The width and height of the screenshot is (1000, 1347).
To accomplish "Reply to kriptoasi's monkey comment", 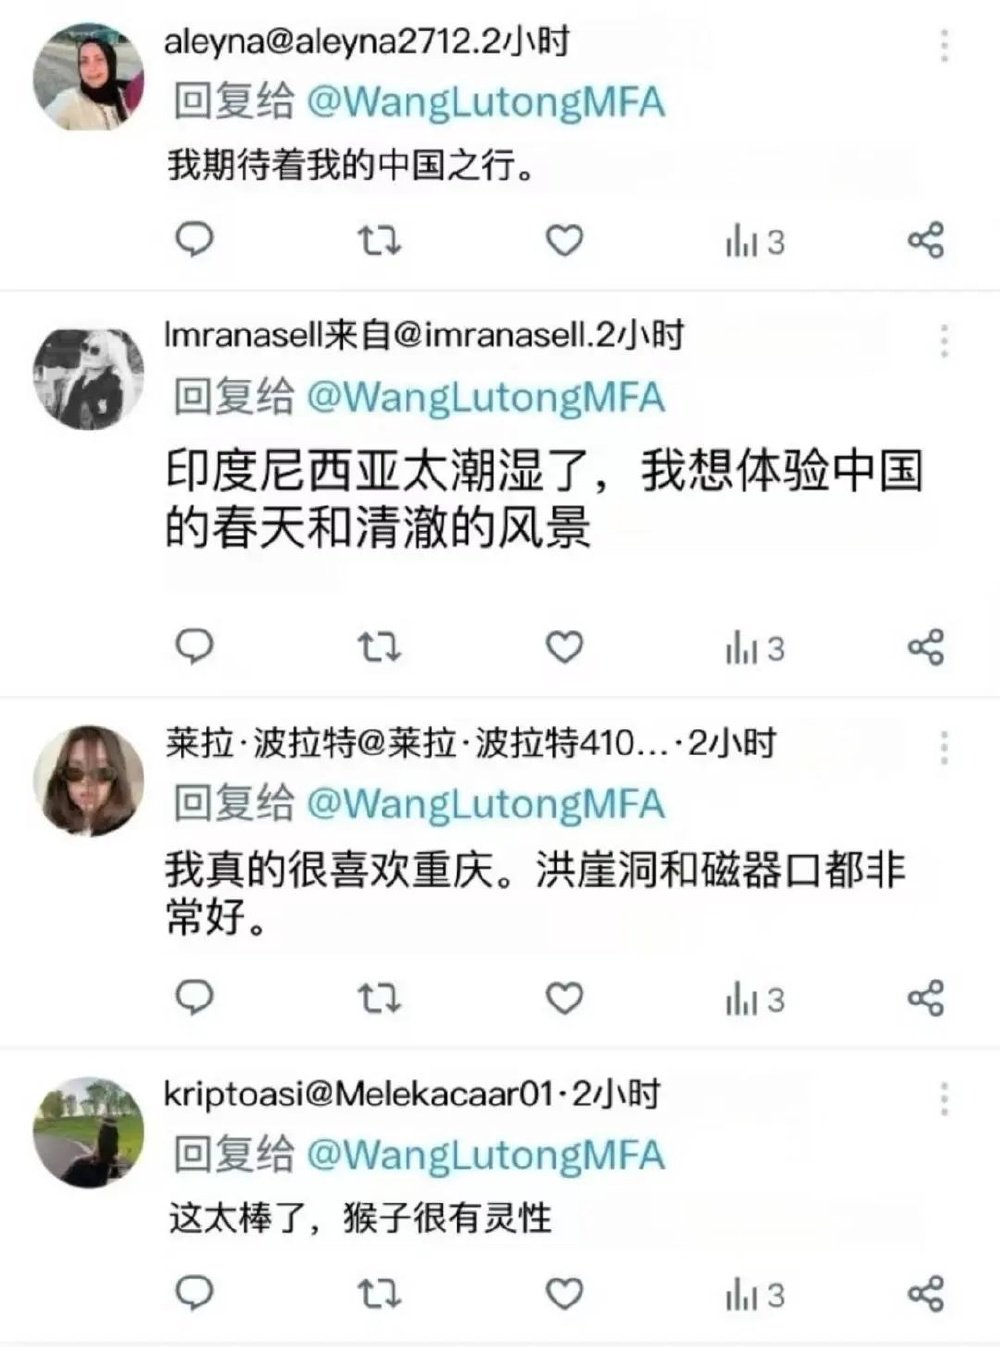I will pos(194,1293).
